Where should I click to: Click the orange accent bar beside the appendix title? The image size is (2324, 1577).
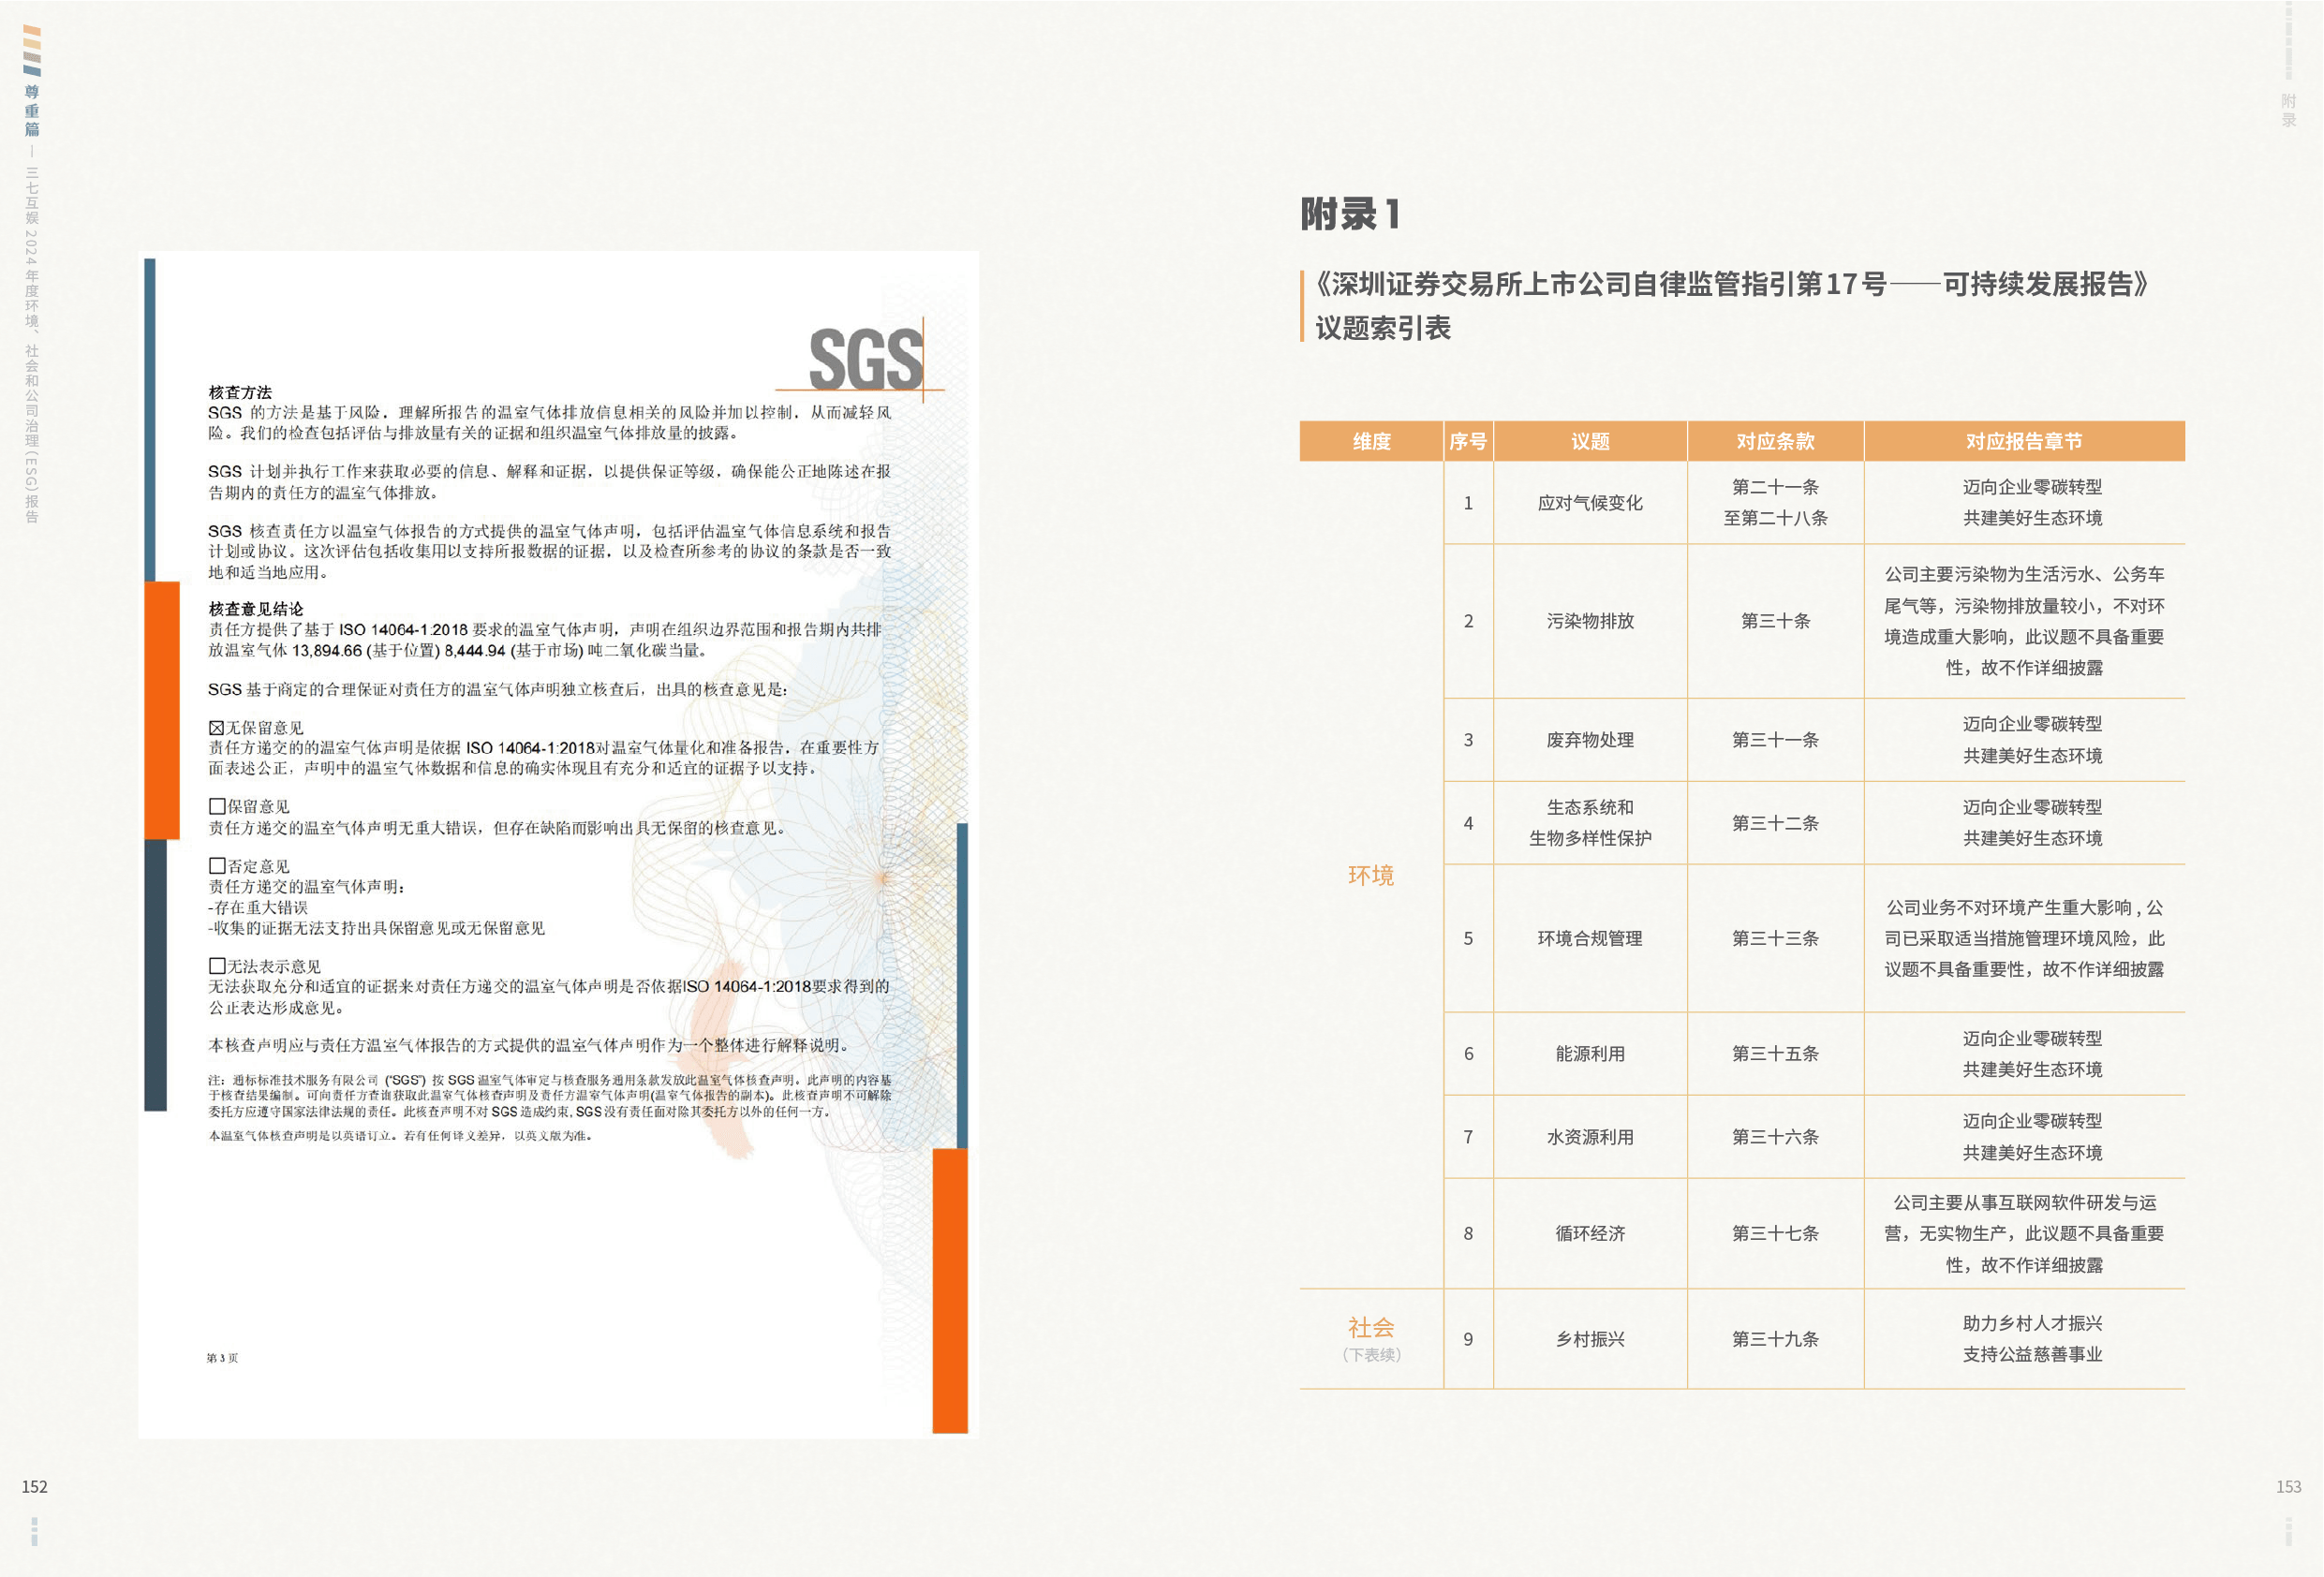1302,306
